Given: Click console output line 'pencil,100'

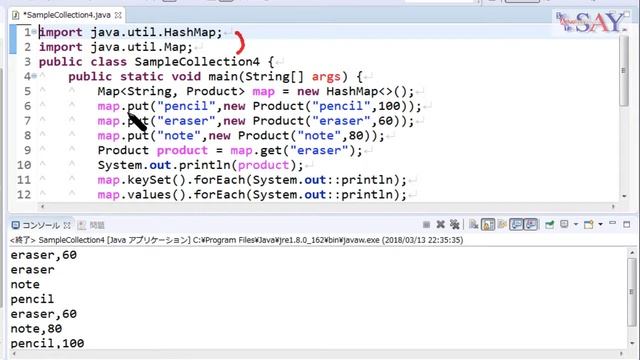Looking at the screenshot, I should 47,343.
